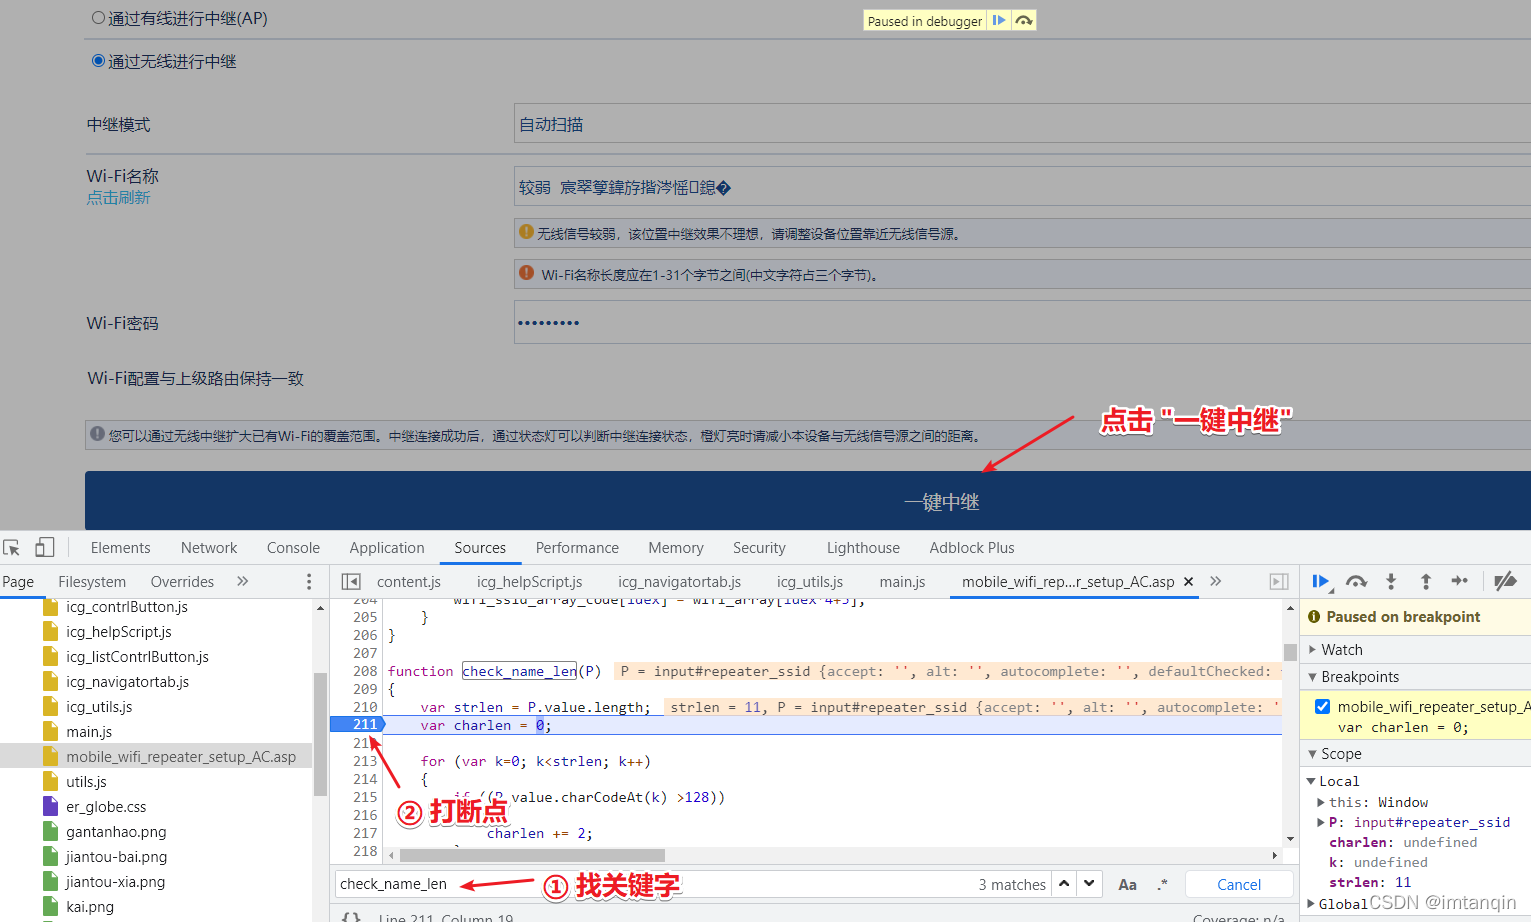Hide the navigator sidebar
The width and height of the screenshot is (1531, 922).
(x=351, y=581)
